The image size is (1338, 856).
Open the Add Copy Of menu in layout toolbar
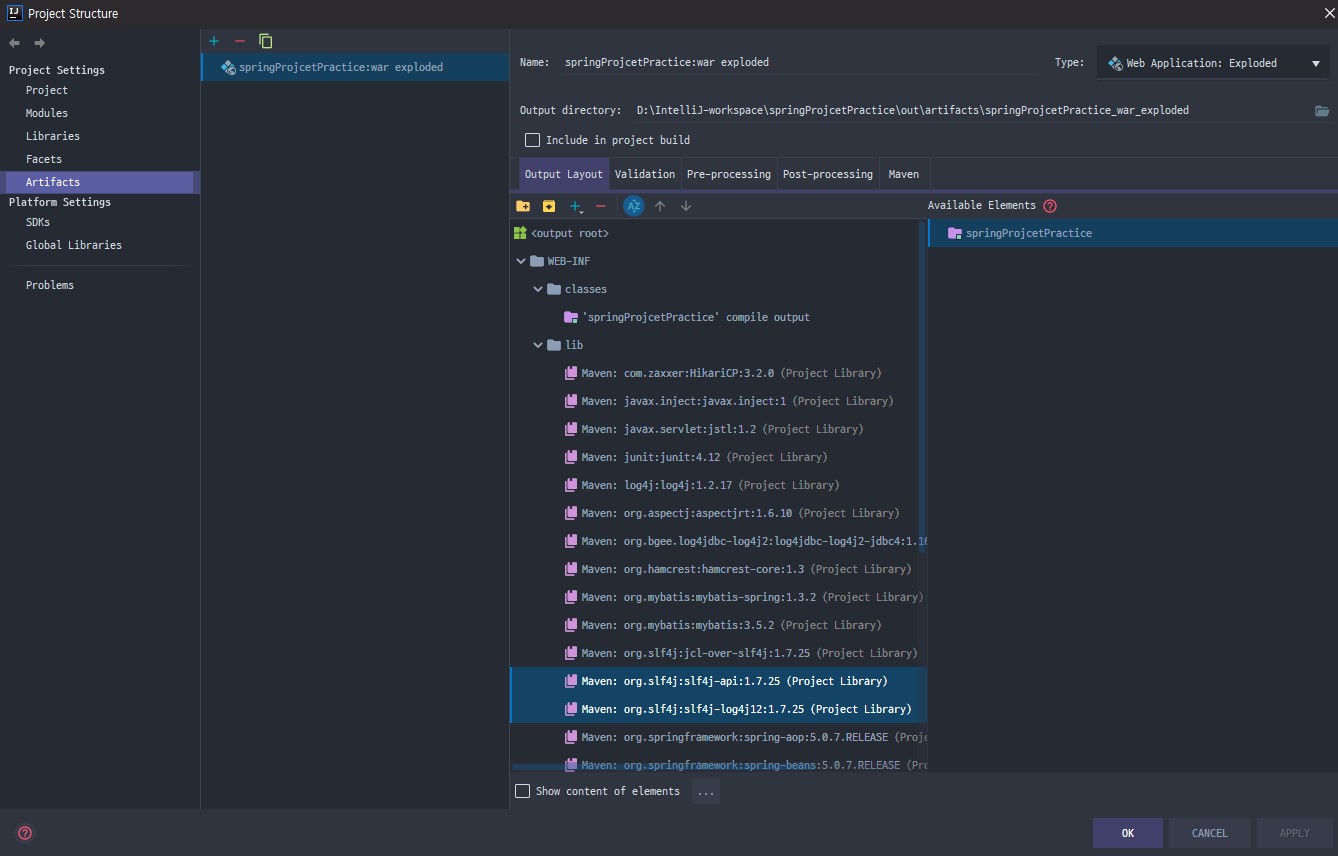pyautogui.click(x=576, y=206)
